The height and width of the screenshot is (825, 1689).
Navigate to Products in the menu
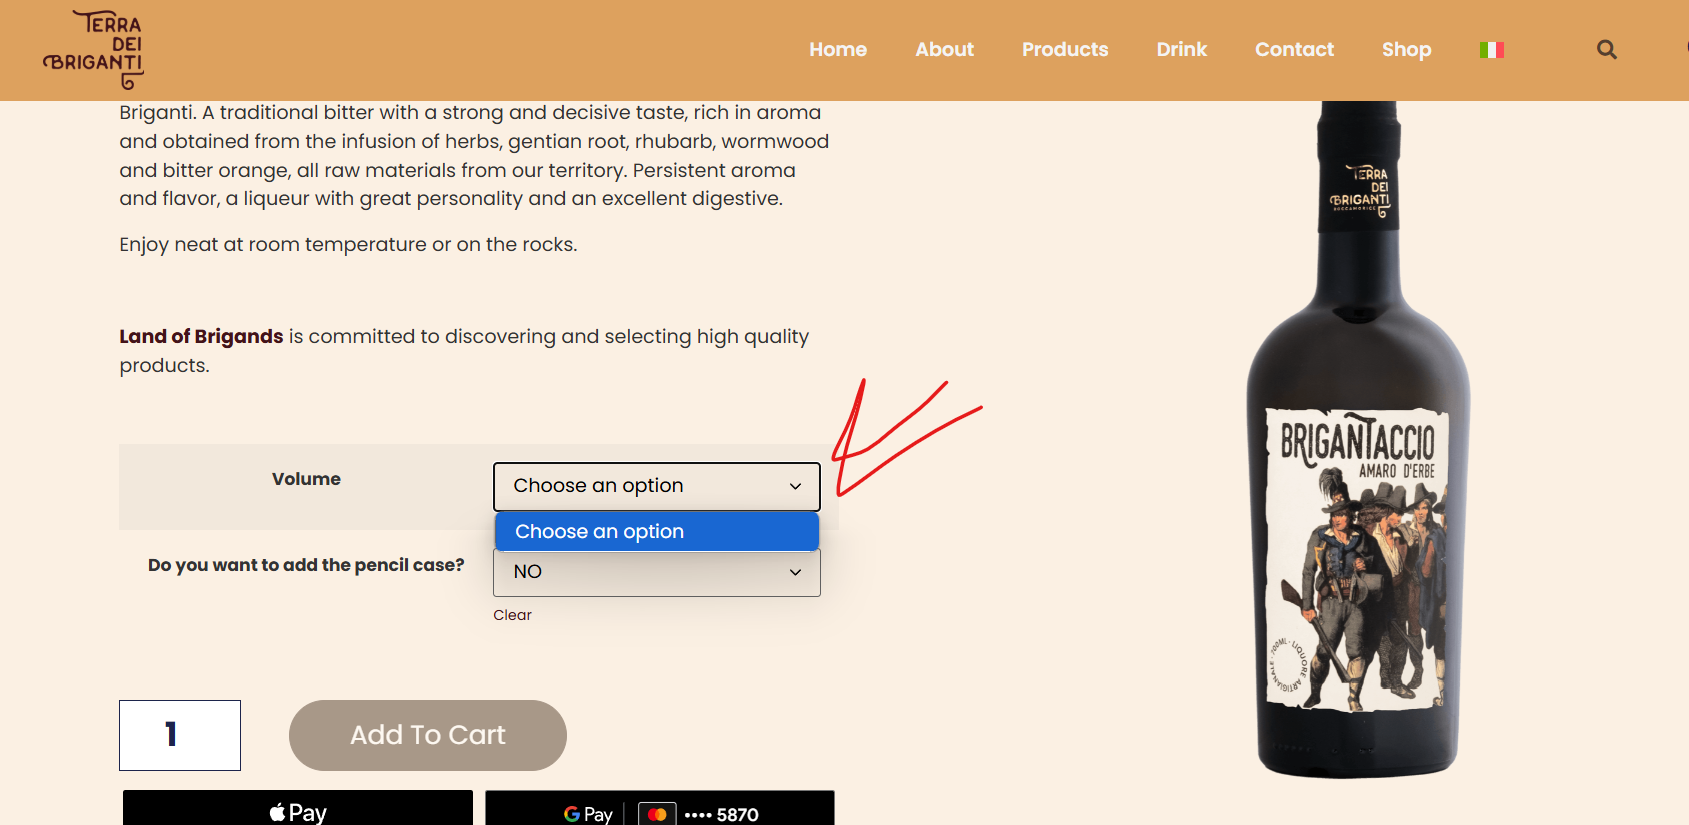coord(1065,49)
